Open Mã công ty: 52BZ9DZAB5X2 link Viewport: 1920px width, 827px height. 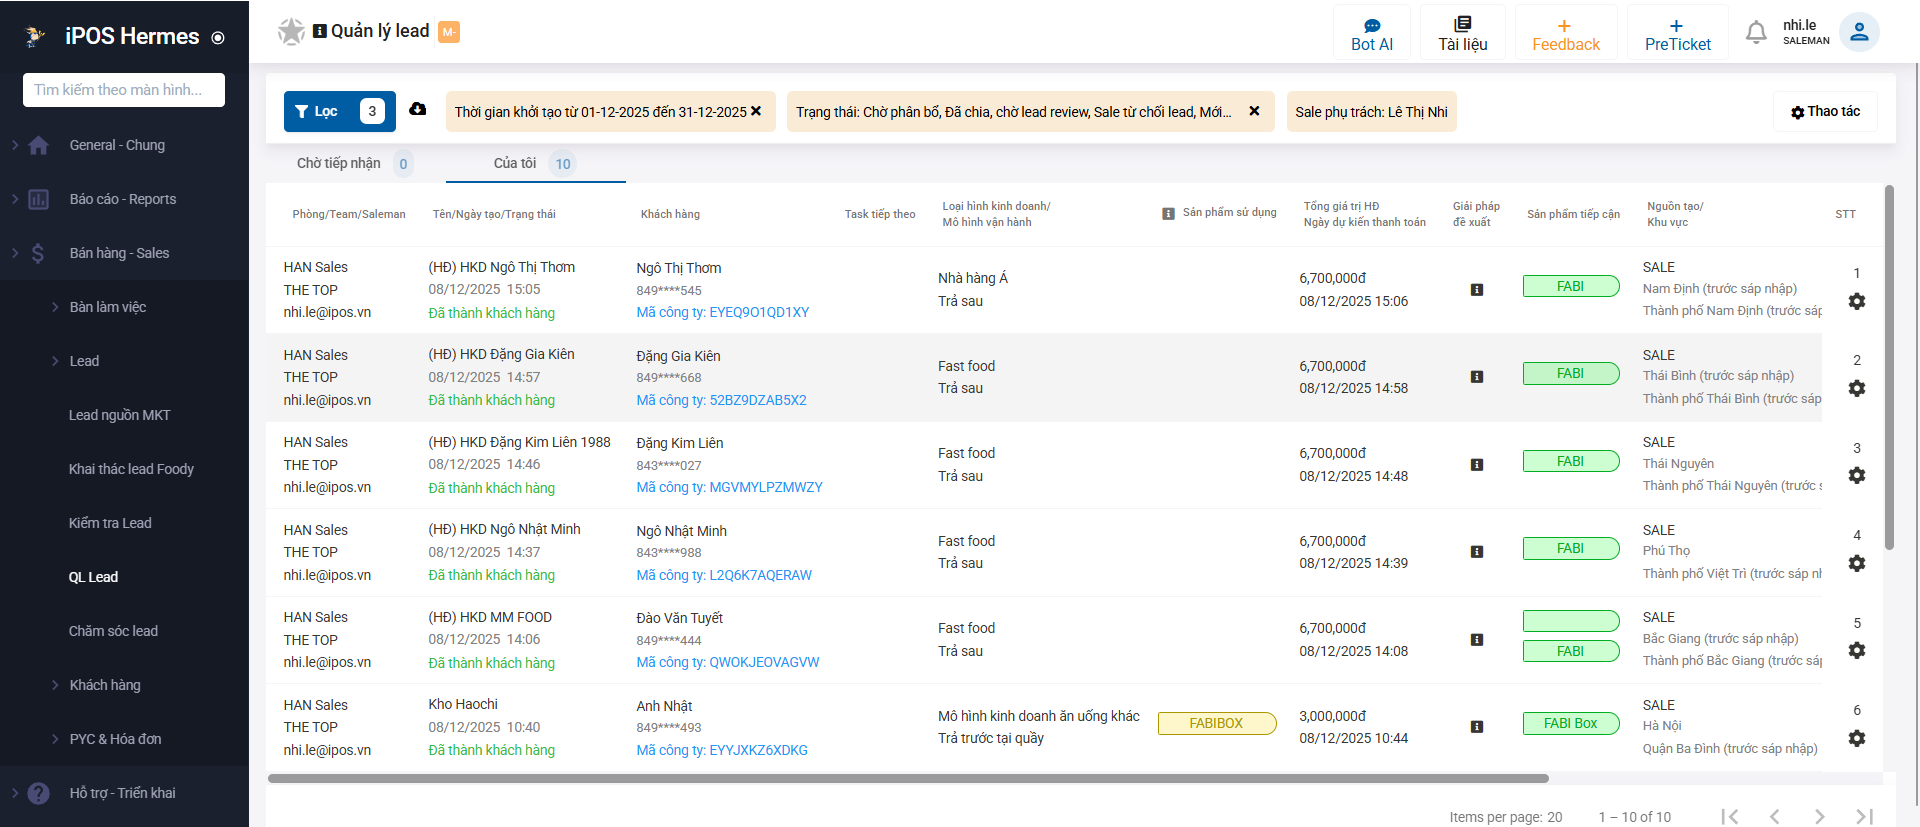tap(721, 400)
